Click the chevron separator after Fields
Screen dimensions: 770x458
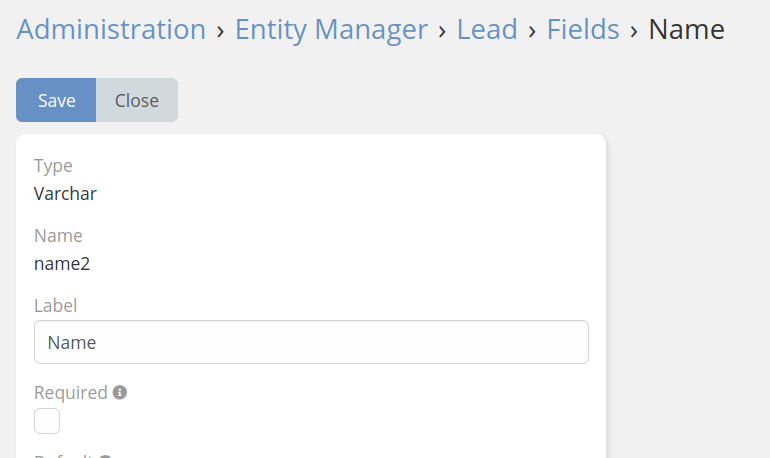point(634,31)
